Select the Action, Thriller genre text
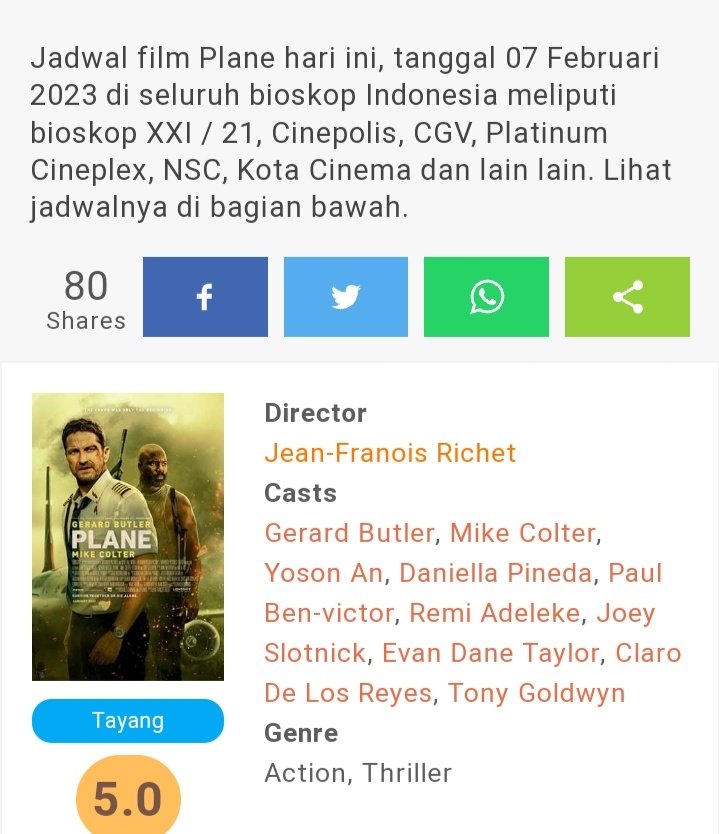719x834 pixels. tap(358, 773)
